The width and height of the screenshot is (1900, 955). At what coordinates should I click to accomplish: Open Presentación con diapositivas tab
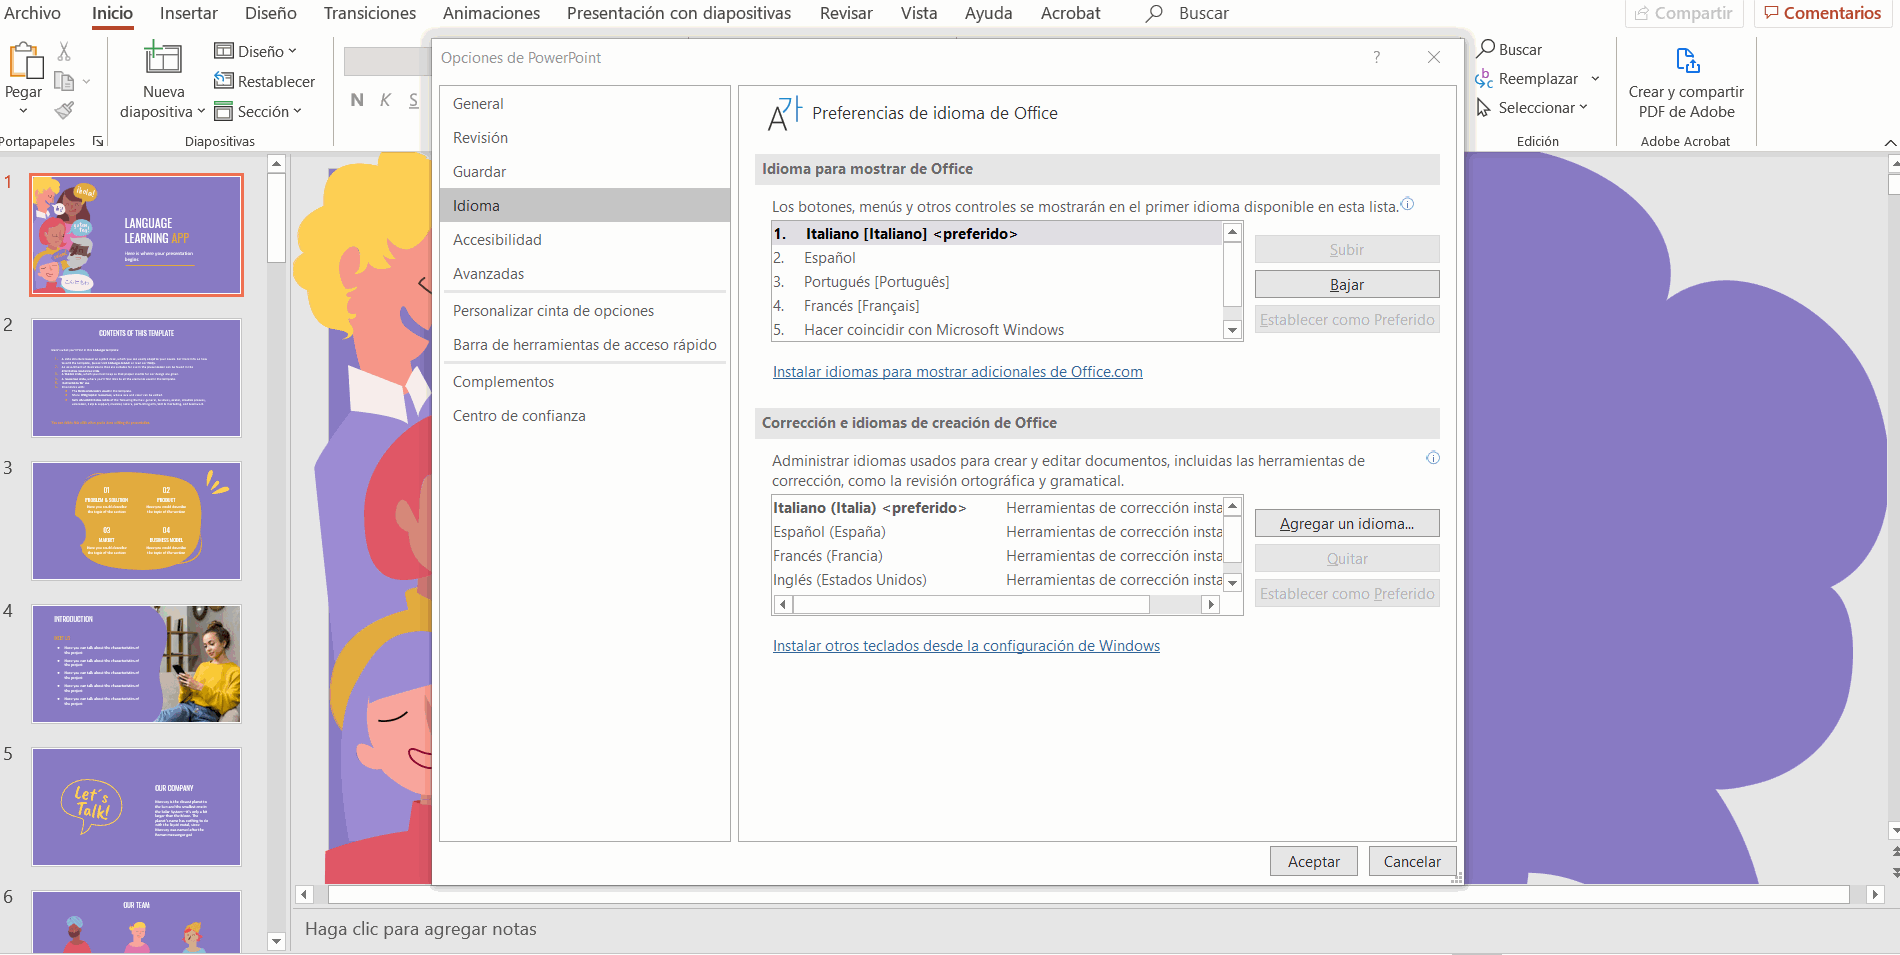click(679, 13)
